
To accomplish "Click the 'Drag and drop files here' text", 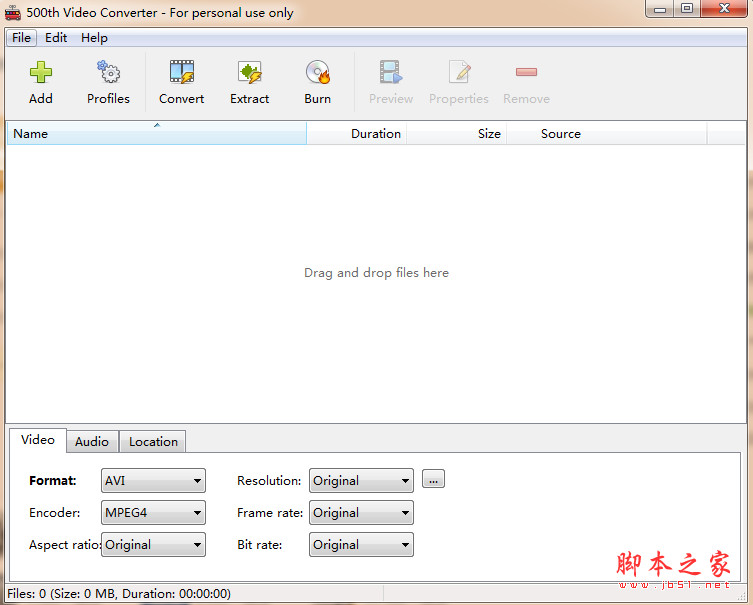I will coord(376,273).
